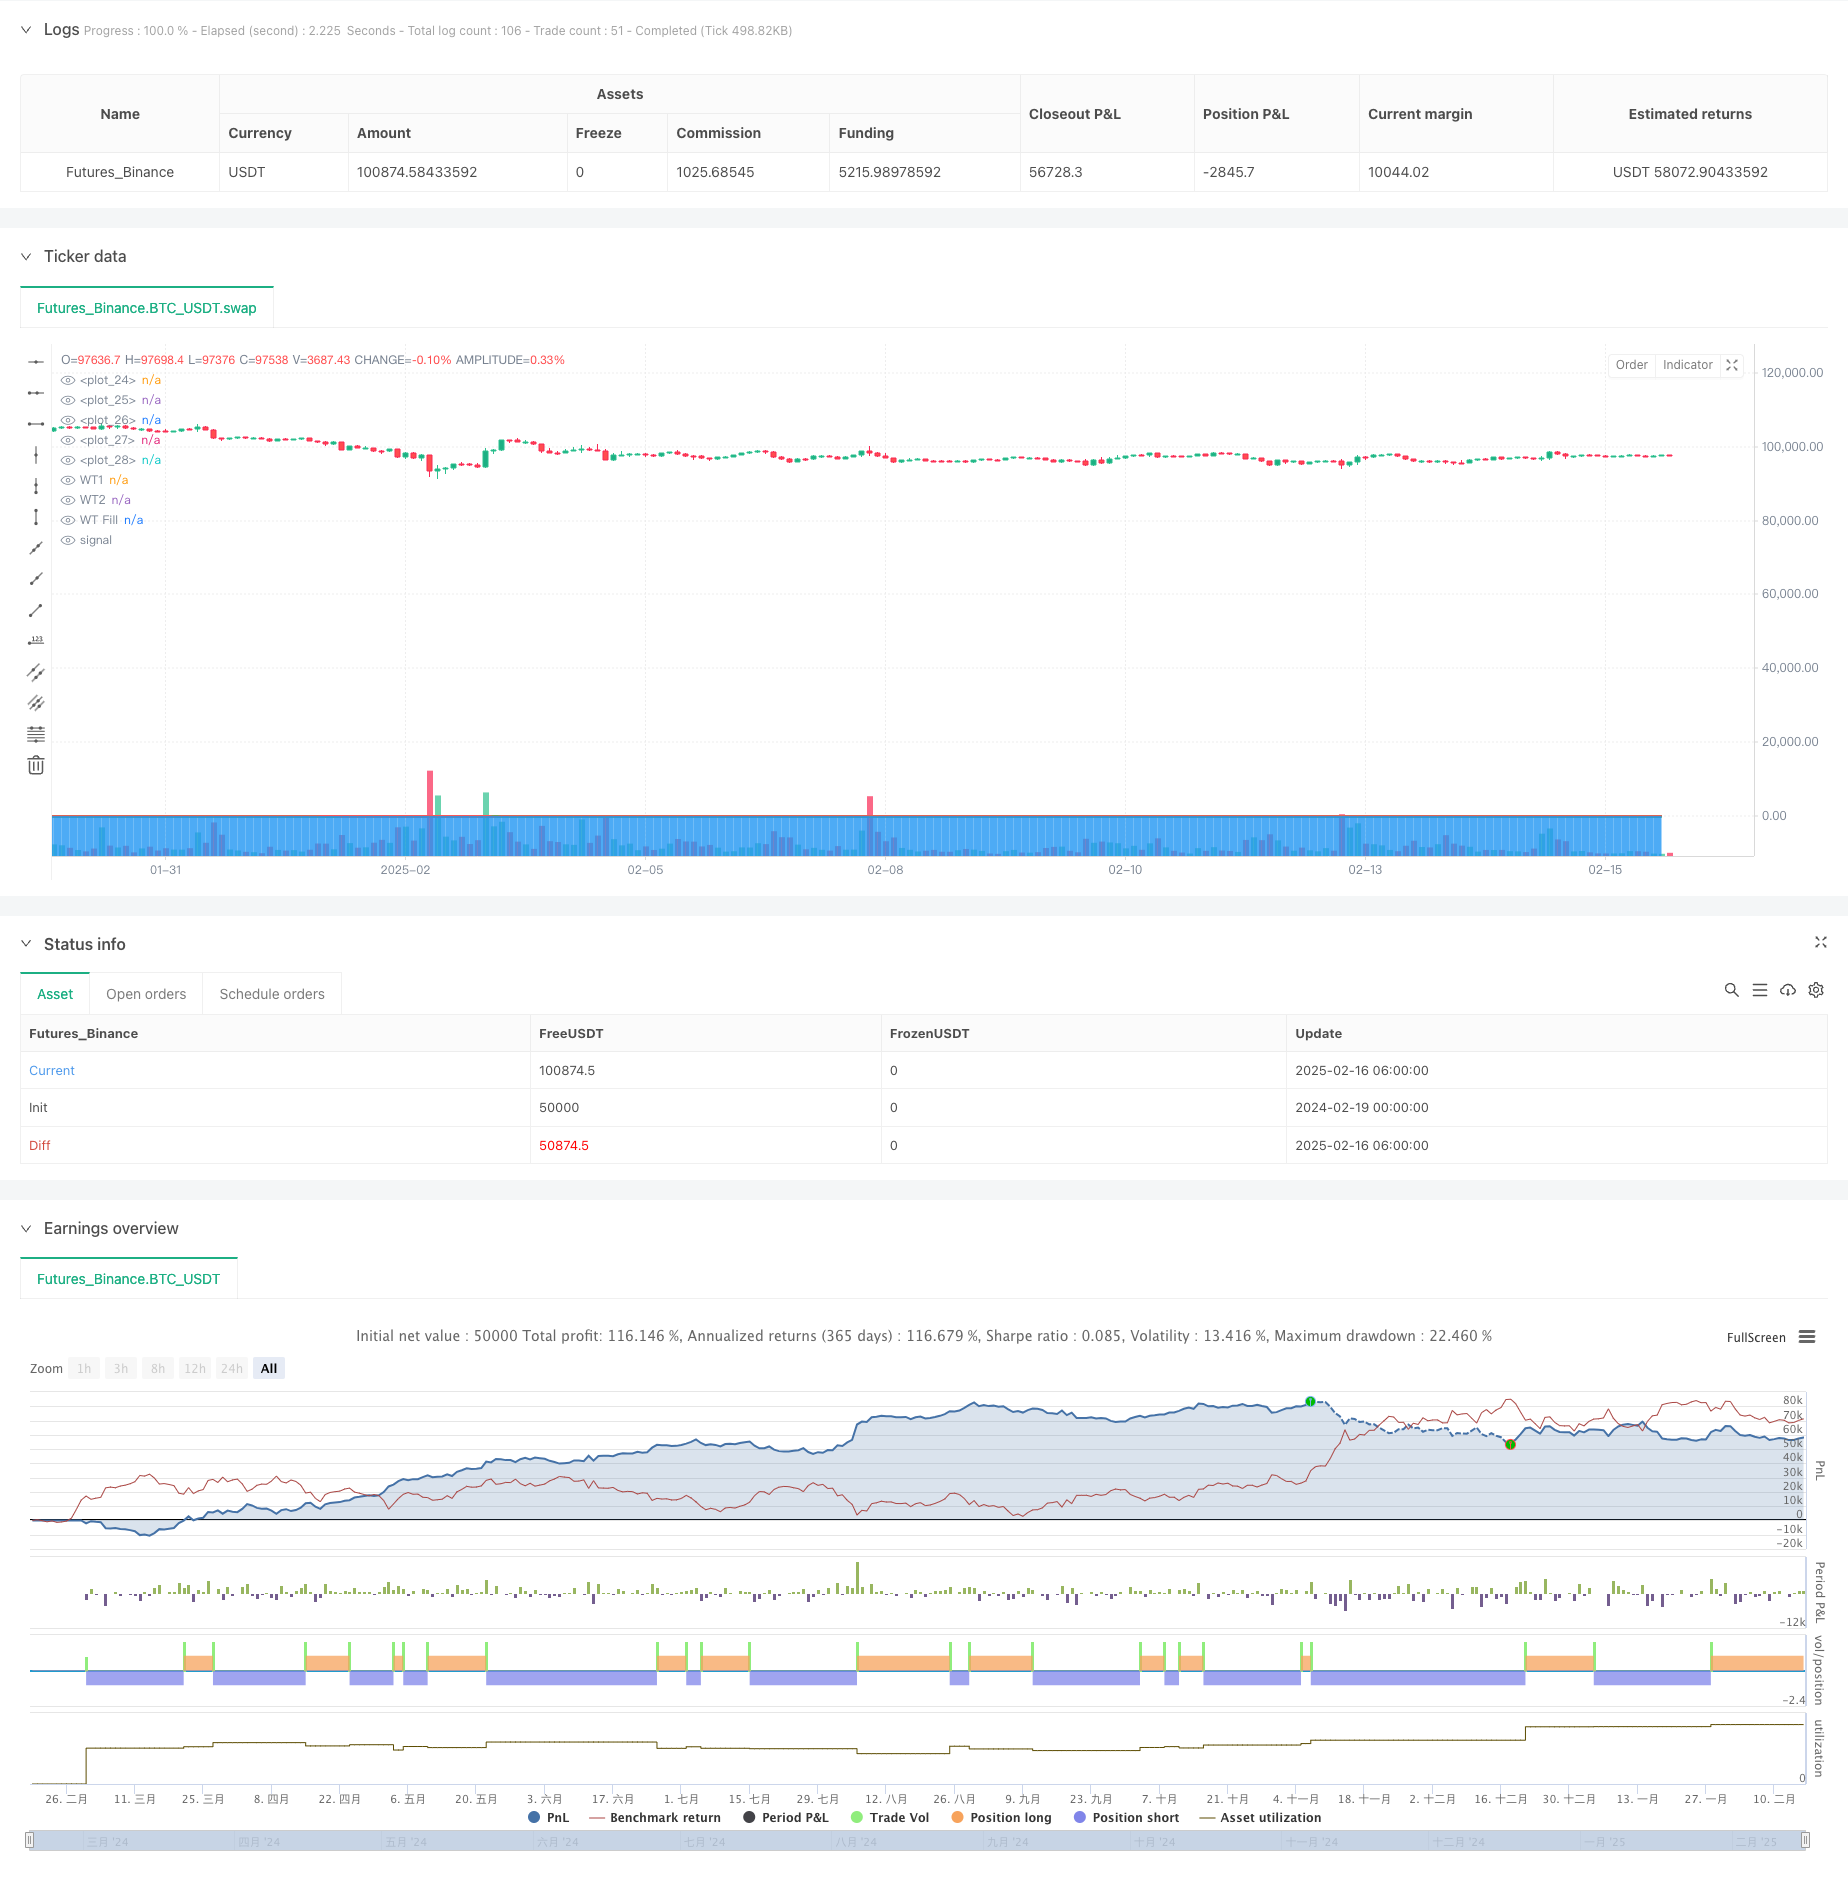Select the horizontal segment drawing tool
1848x1881 pixels.
tap(36, 424)
